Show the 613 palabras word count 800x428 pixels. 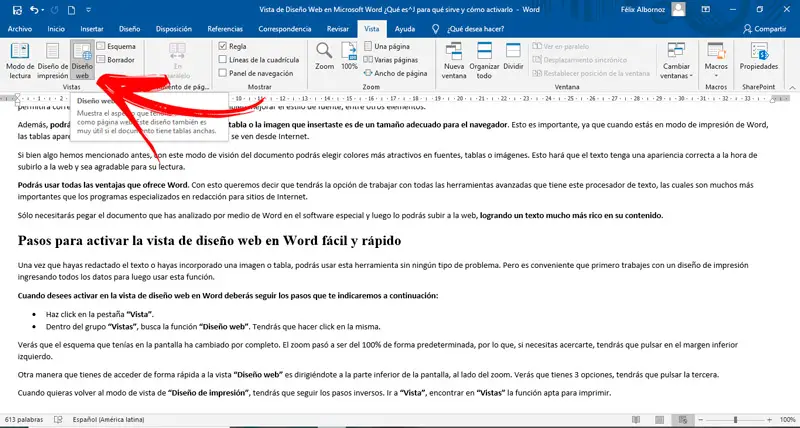[24, 419]
